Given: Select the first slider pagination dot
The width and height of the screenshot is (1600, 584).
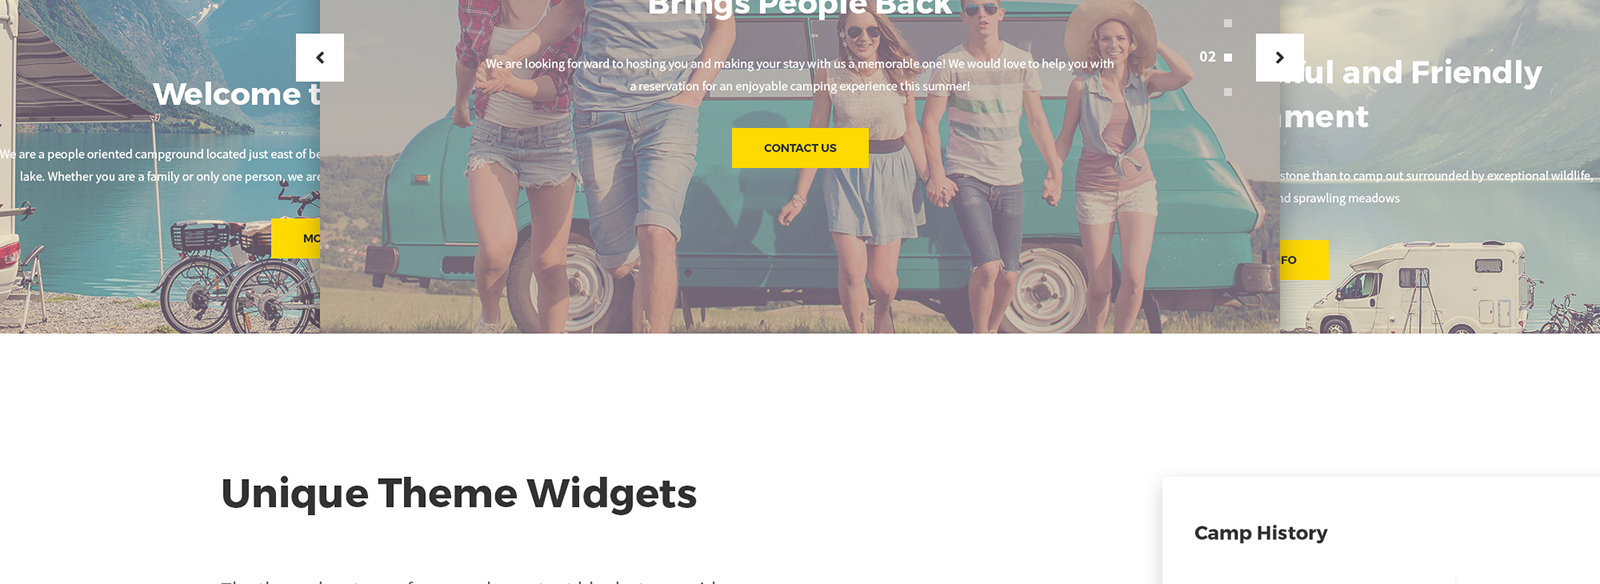Looking at the screenshot, I should (1228, 23).
